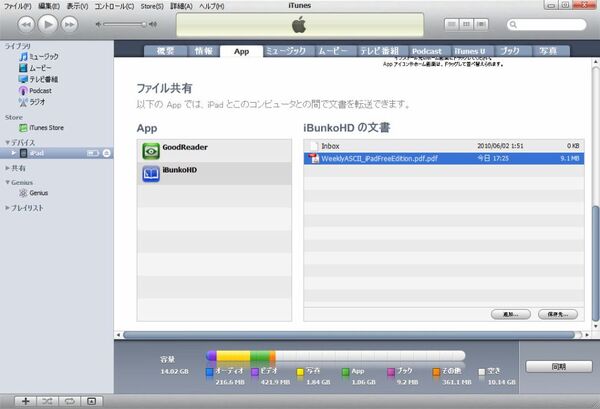Open the 編集(E) menu
600x409 pixels.
tap(49, 6)
